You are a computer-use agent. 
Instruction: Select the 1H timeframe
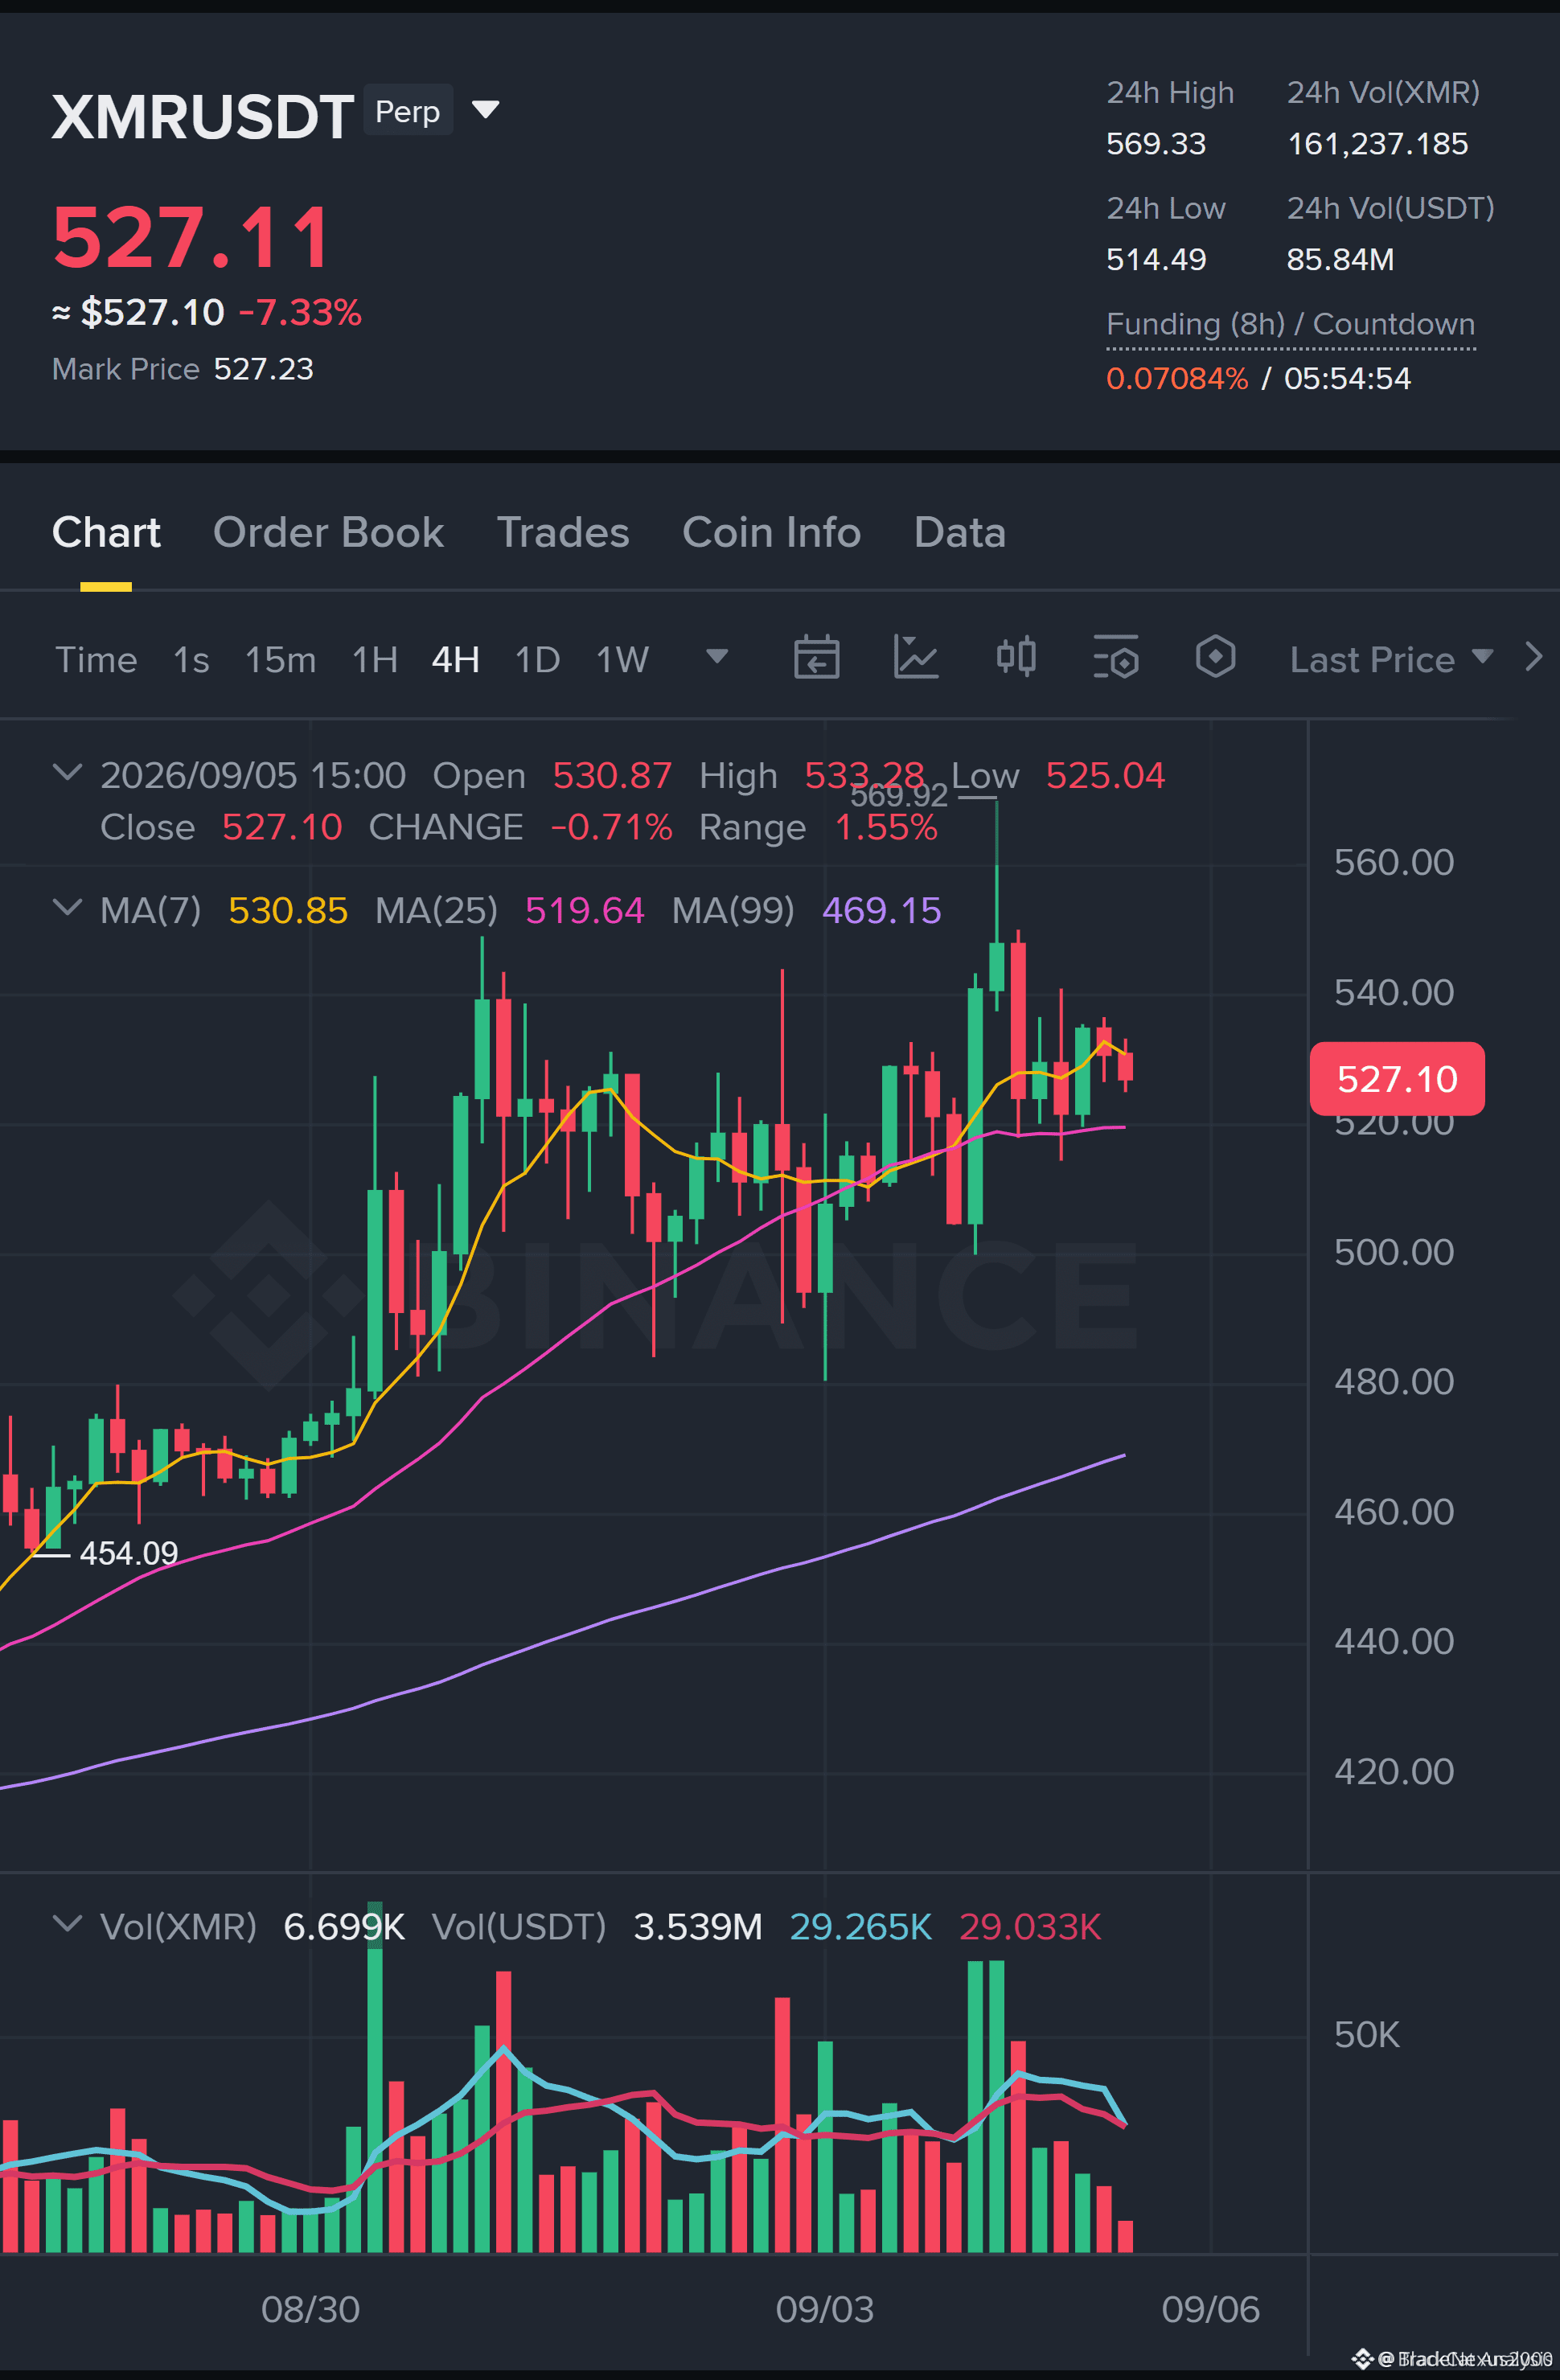pos(375,659)
